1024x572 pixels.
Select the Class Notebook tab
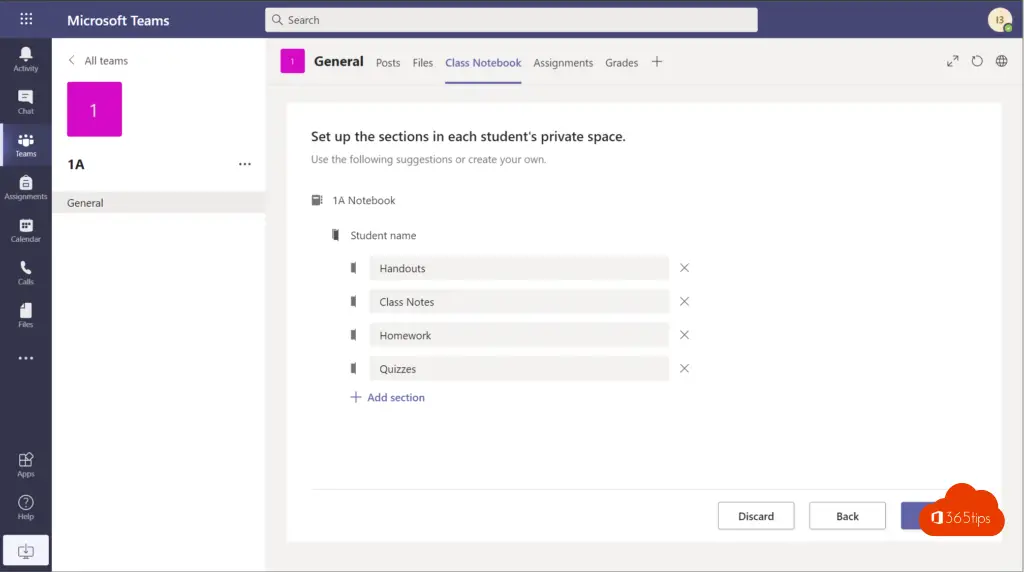483,63
